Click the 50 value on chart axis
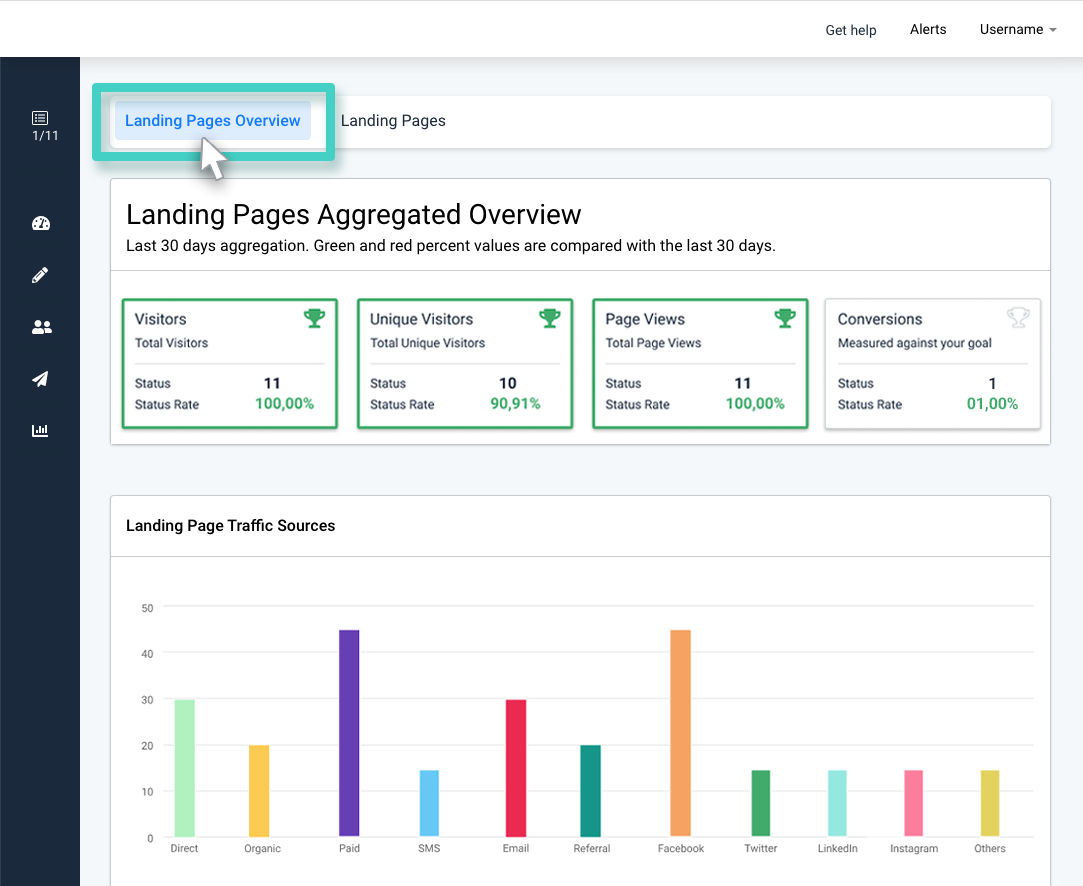Screen dimensions: 1083x886 click(147, 608)
